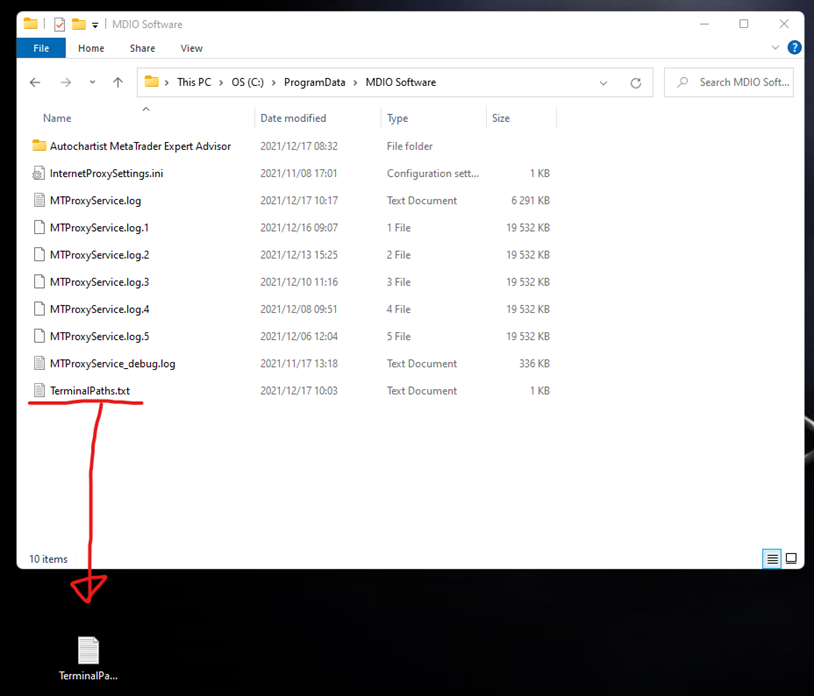Go back with the Back arrow
Screen dimensions: 814x696
[35, 82]
